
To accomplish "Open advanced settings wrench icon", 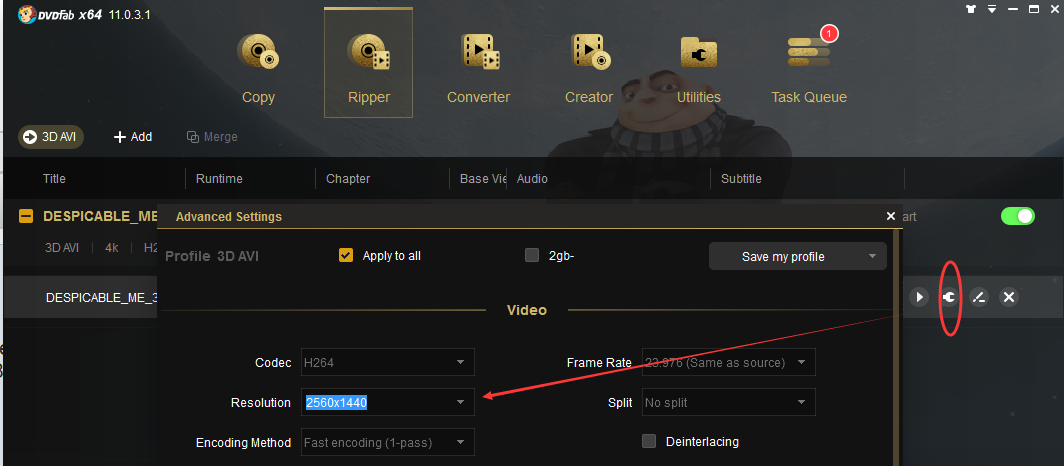I will pyautogui.click(x=949, y=297).
